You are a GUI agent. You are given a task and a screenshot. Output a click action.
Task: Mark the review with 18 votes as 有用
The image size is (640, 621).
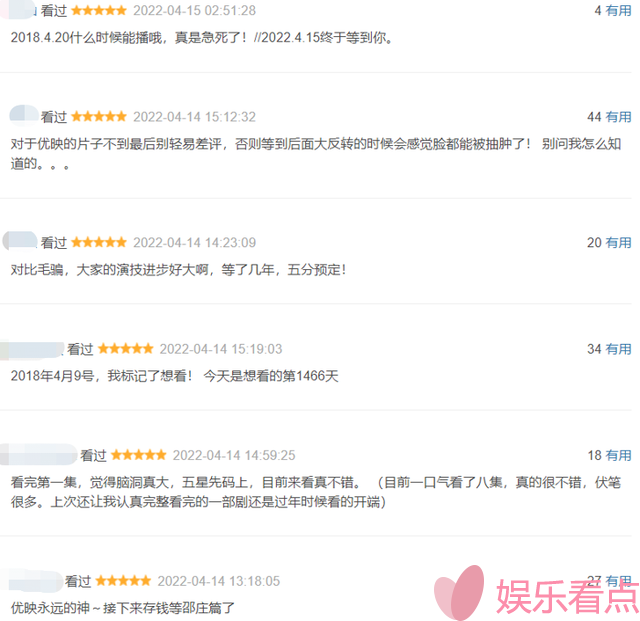point(618,455)
